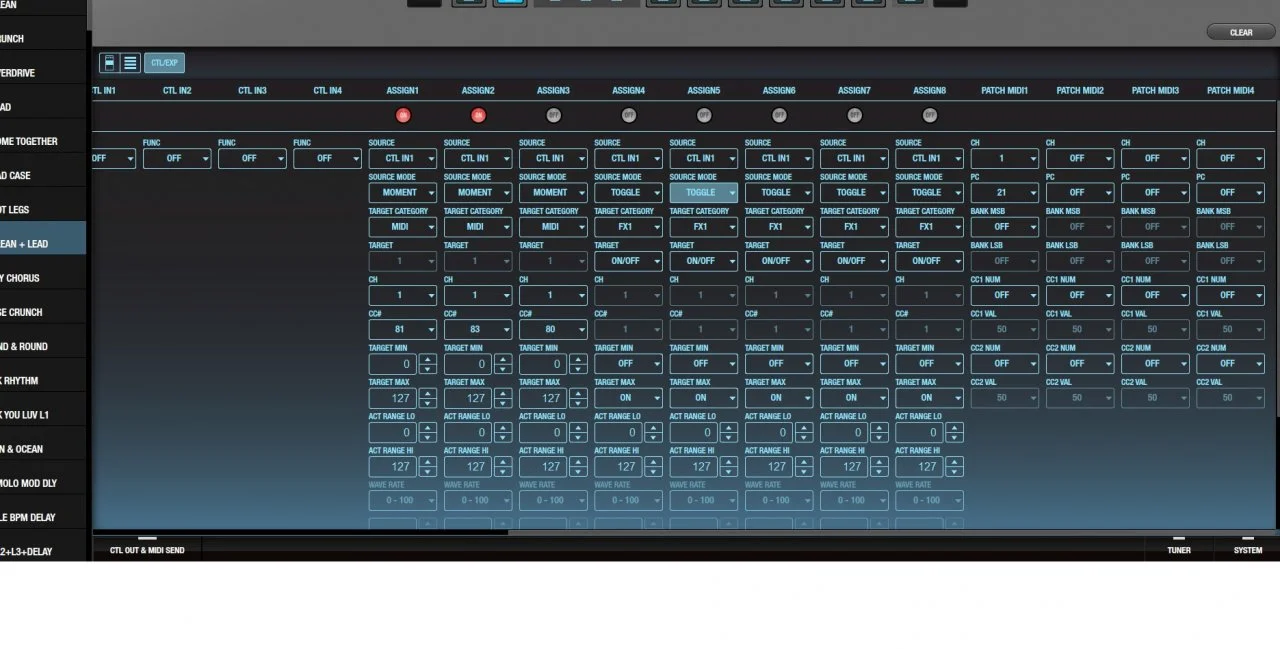Decrease ASSIGN1 Act Range Hi down arrow
Image resolution: width=1280 pixels, height=649 pixels.
point(427,472)
